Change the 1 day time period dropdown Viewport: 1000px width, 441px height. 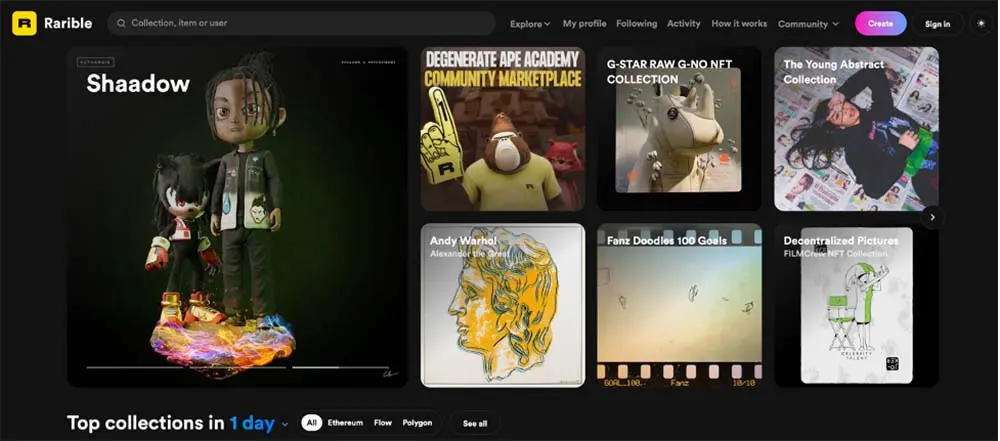click(x=259, y=423)
